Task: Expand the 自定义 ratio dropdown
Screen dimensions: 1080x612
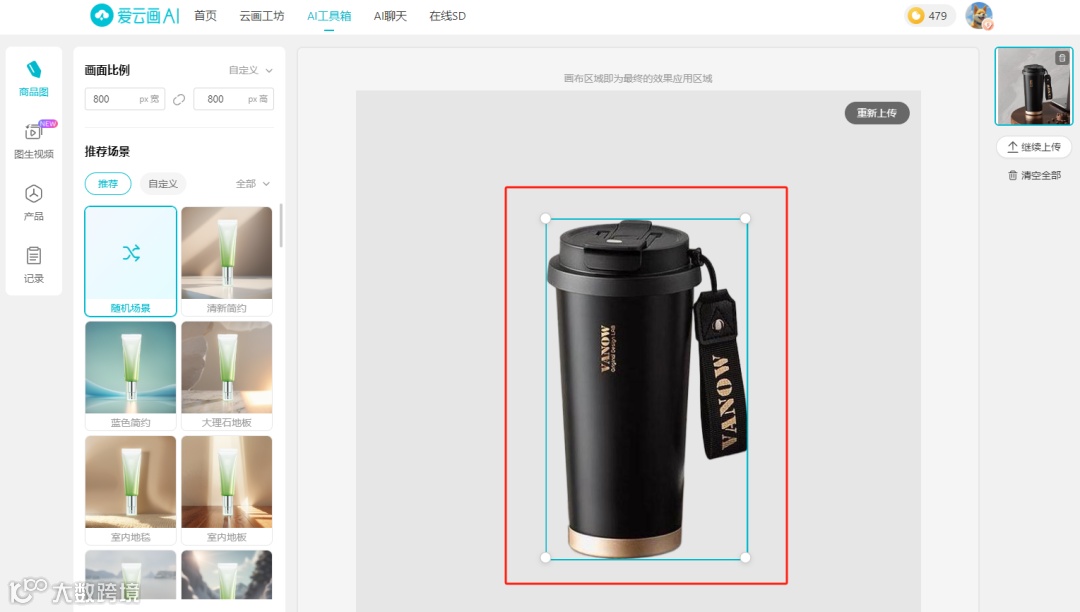Action: 251,70
